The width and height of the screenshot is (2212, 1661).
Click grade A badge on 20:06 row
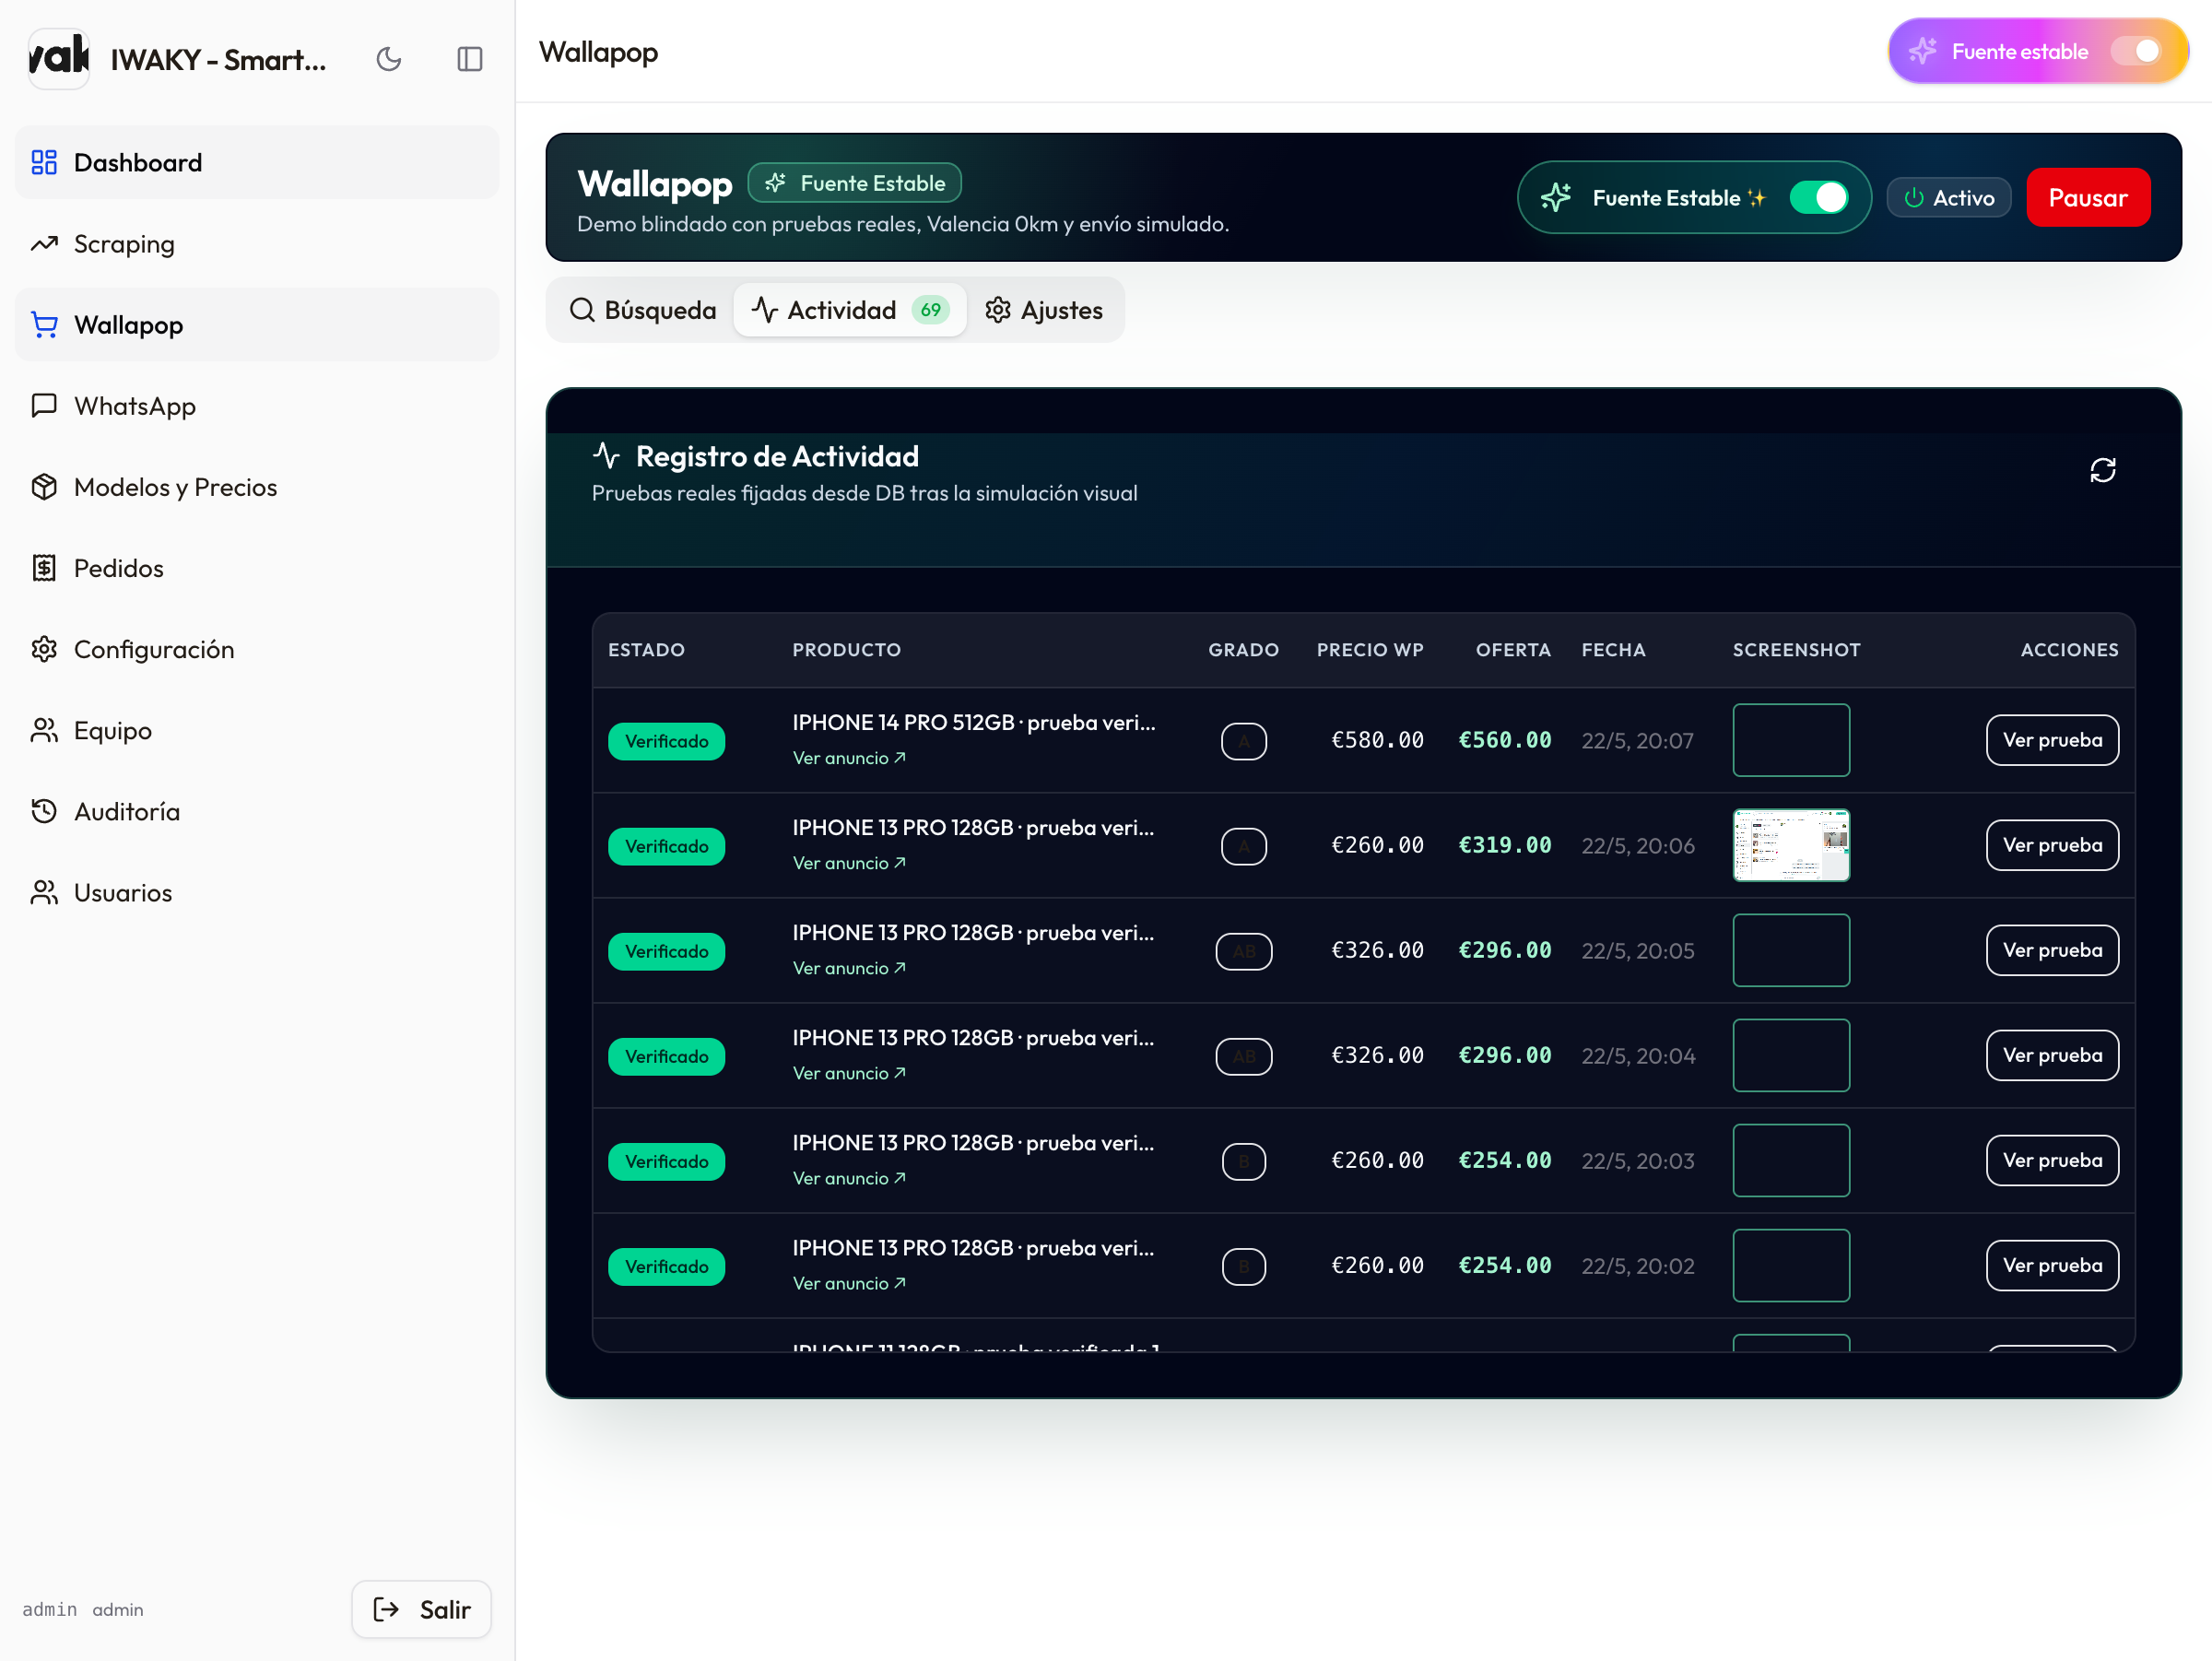pos(1243,846)
